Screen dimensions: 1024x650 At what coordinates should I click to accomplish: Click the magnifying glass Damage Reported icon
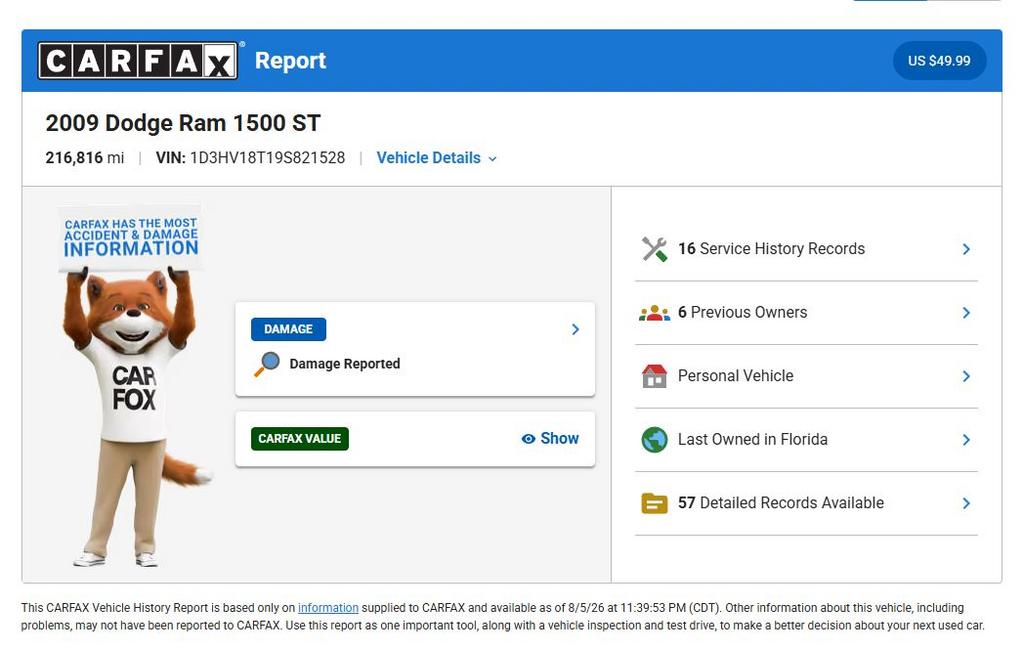pyautogui.click(x=266, y=364)
